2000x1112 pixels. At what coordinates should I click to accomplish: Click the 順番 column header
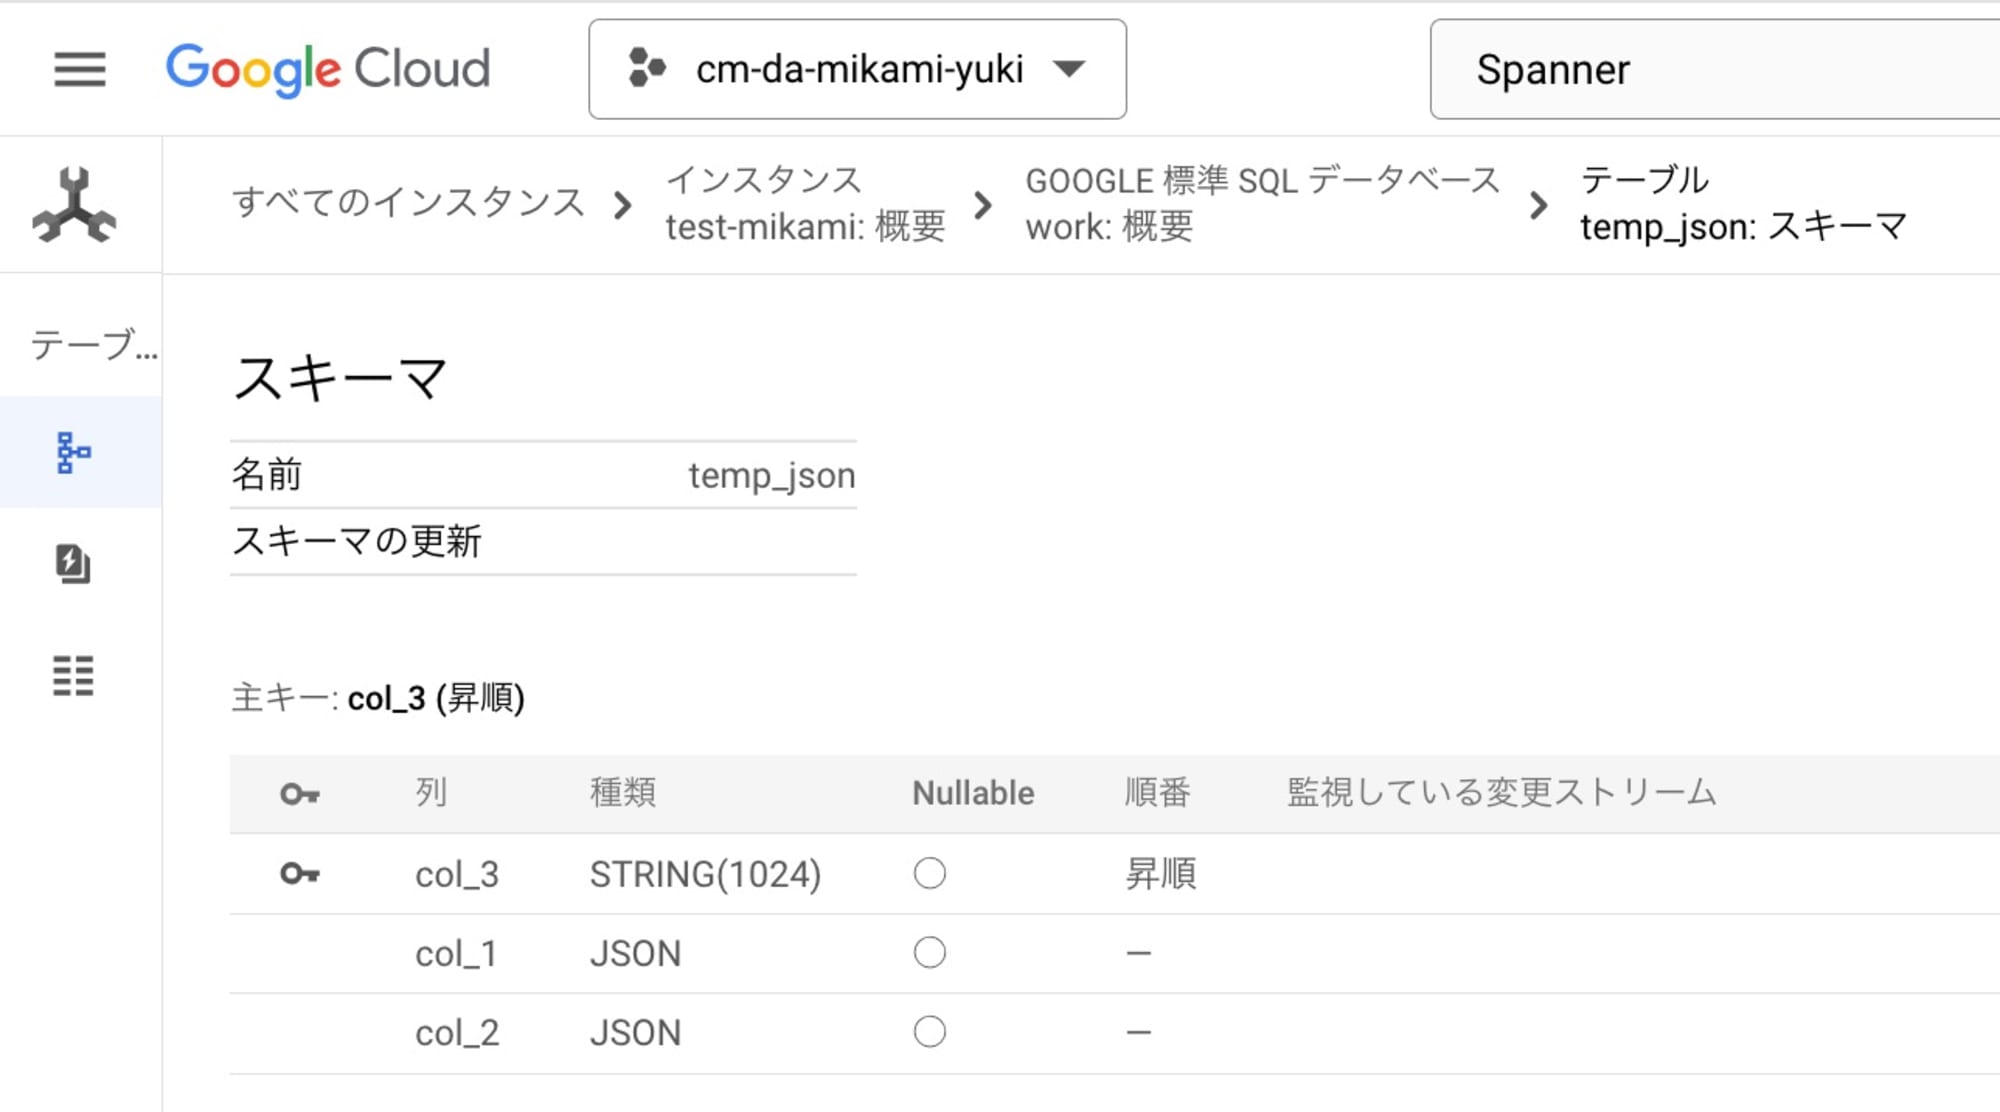(x=1158, y=792)
